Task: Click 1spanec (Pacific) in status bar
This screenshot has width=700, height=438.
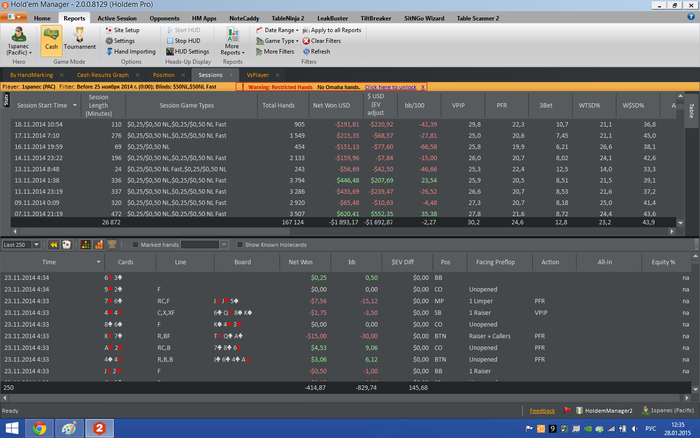Action: (x=668, y=410)
